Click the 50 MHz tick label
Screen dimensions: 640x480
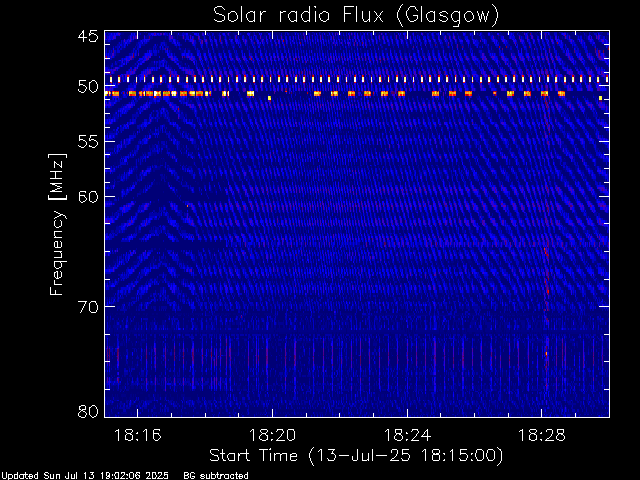[x=88, y=87]
